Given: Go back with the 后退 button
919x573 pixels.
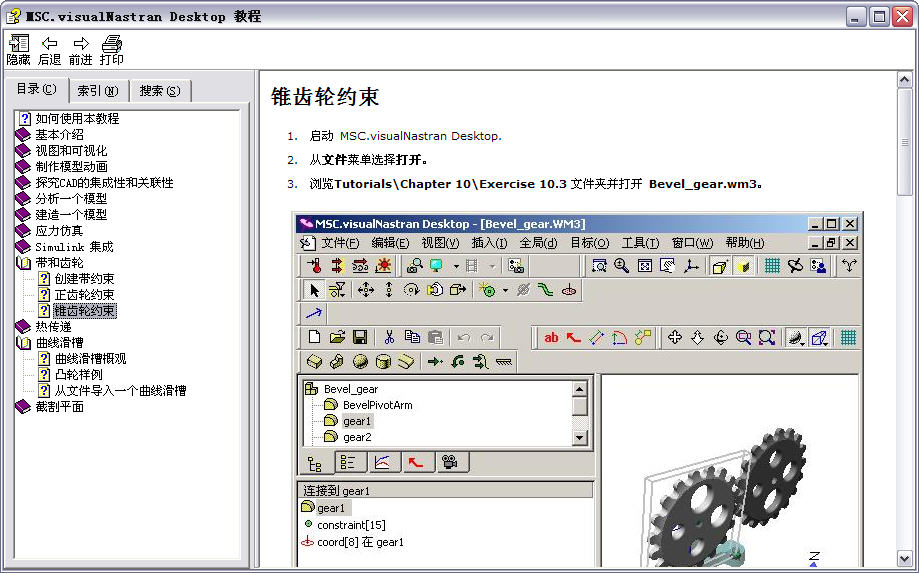Looking at the screenshot, I should (49, 49).
